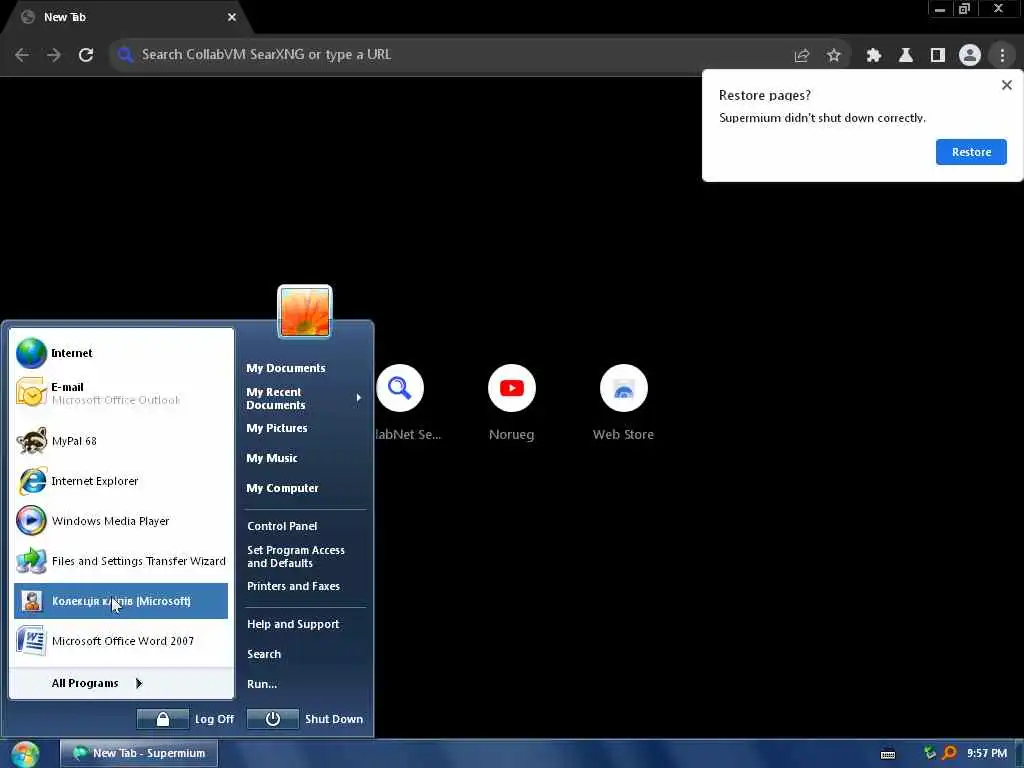This screenshot has width=1024, height=768.
Task: Open My Music
Action: point(272,458)
